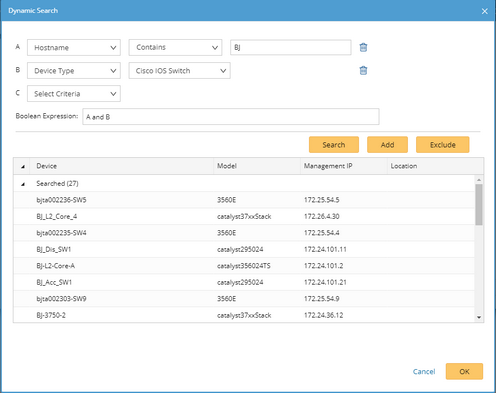
Task: Click the Add button
Action: 387,145
